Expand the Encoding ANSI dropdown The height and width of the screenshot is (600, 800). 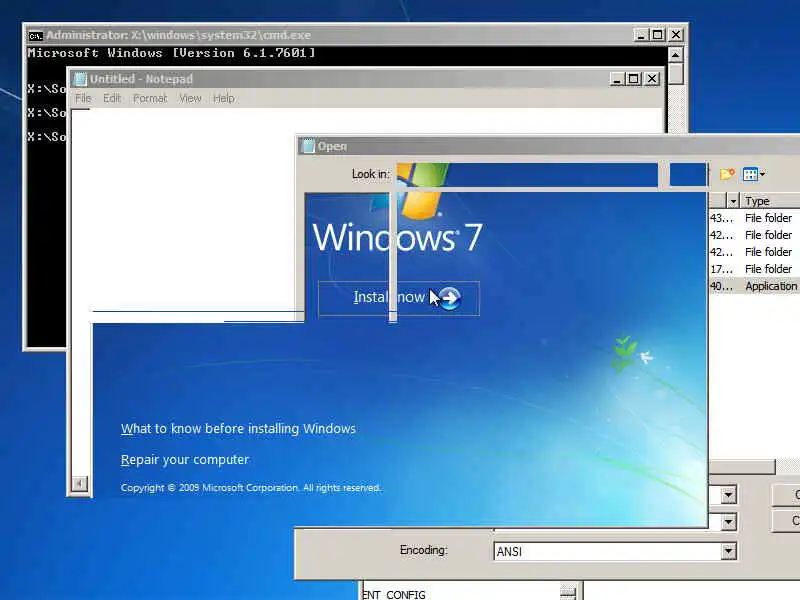pyautogui.click(x=728, y=551)
